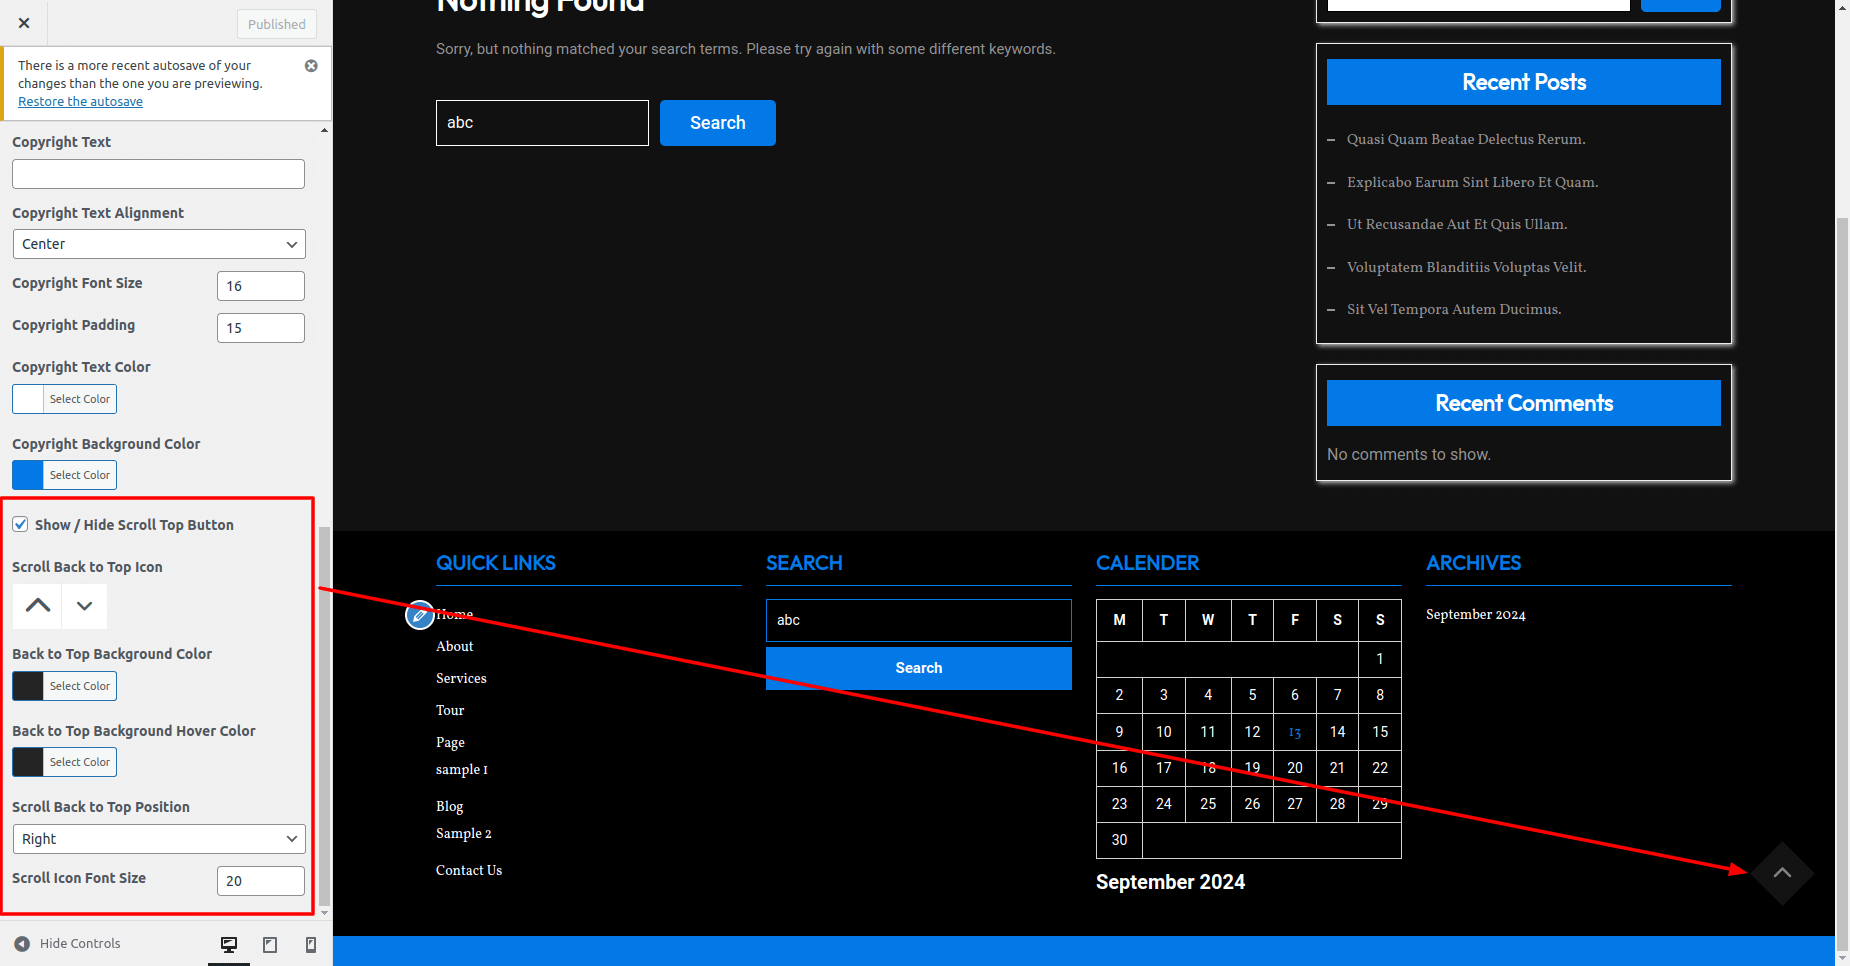The height and width of the screenshot is (966, 1850).
Task: Click the Restore the autosave link
Action: [80, 102]
